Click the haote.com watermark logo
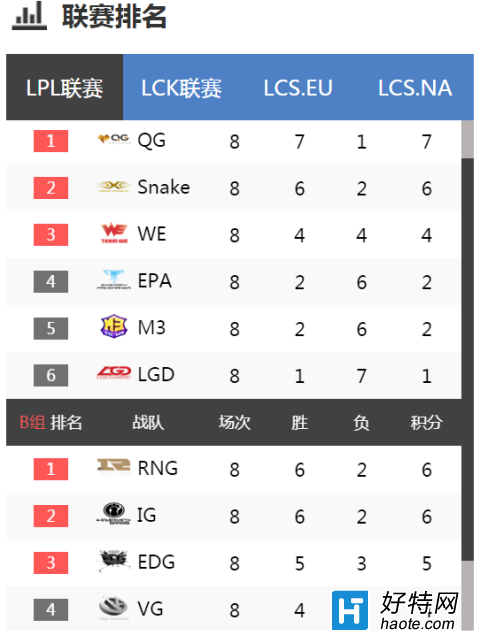Image resolution: width=480 pixels, height=643 pixels. click(395, 611)
